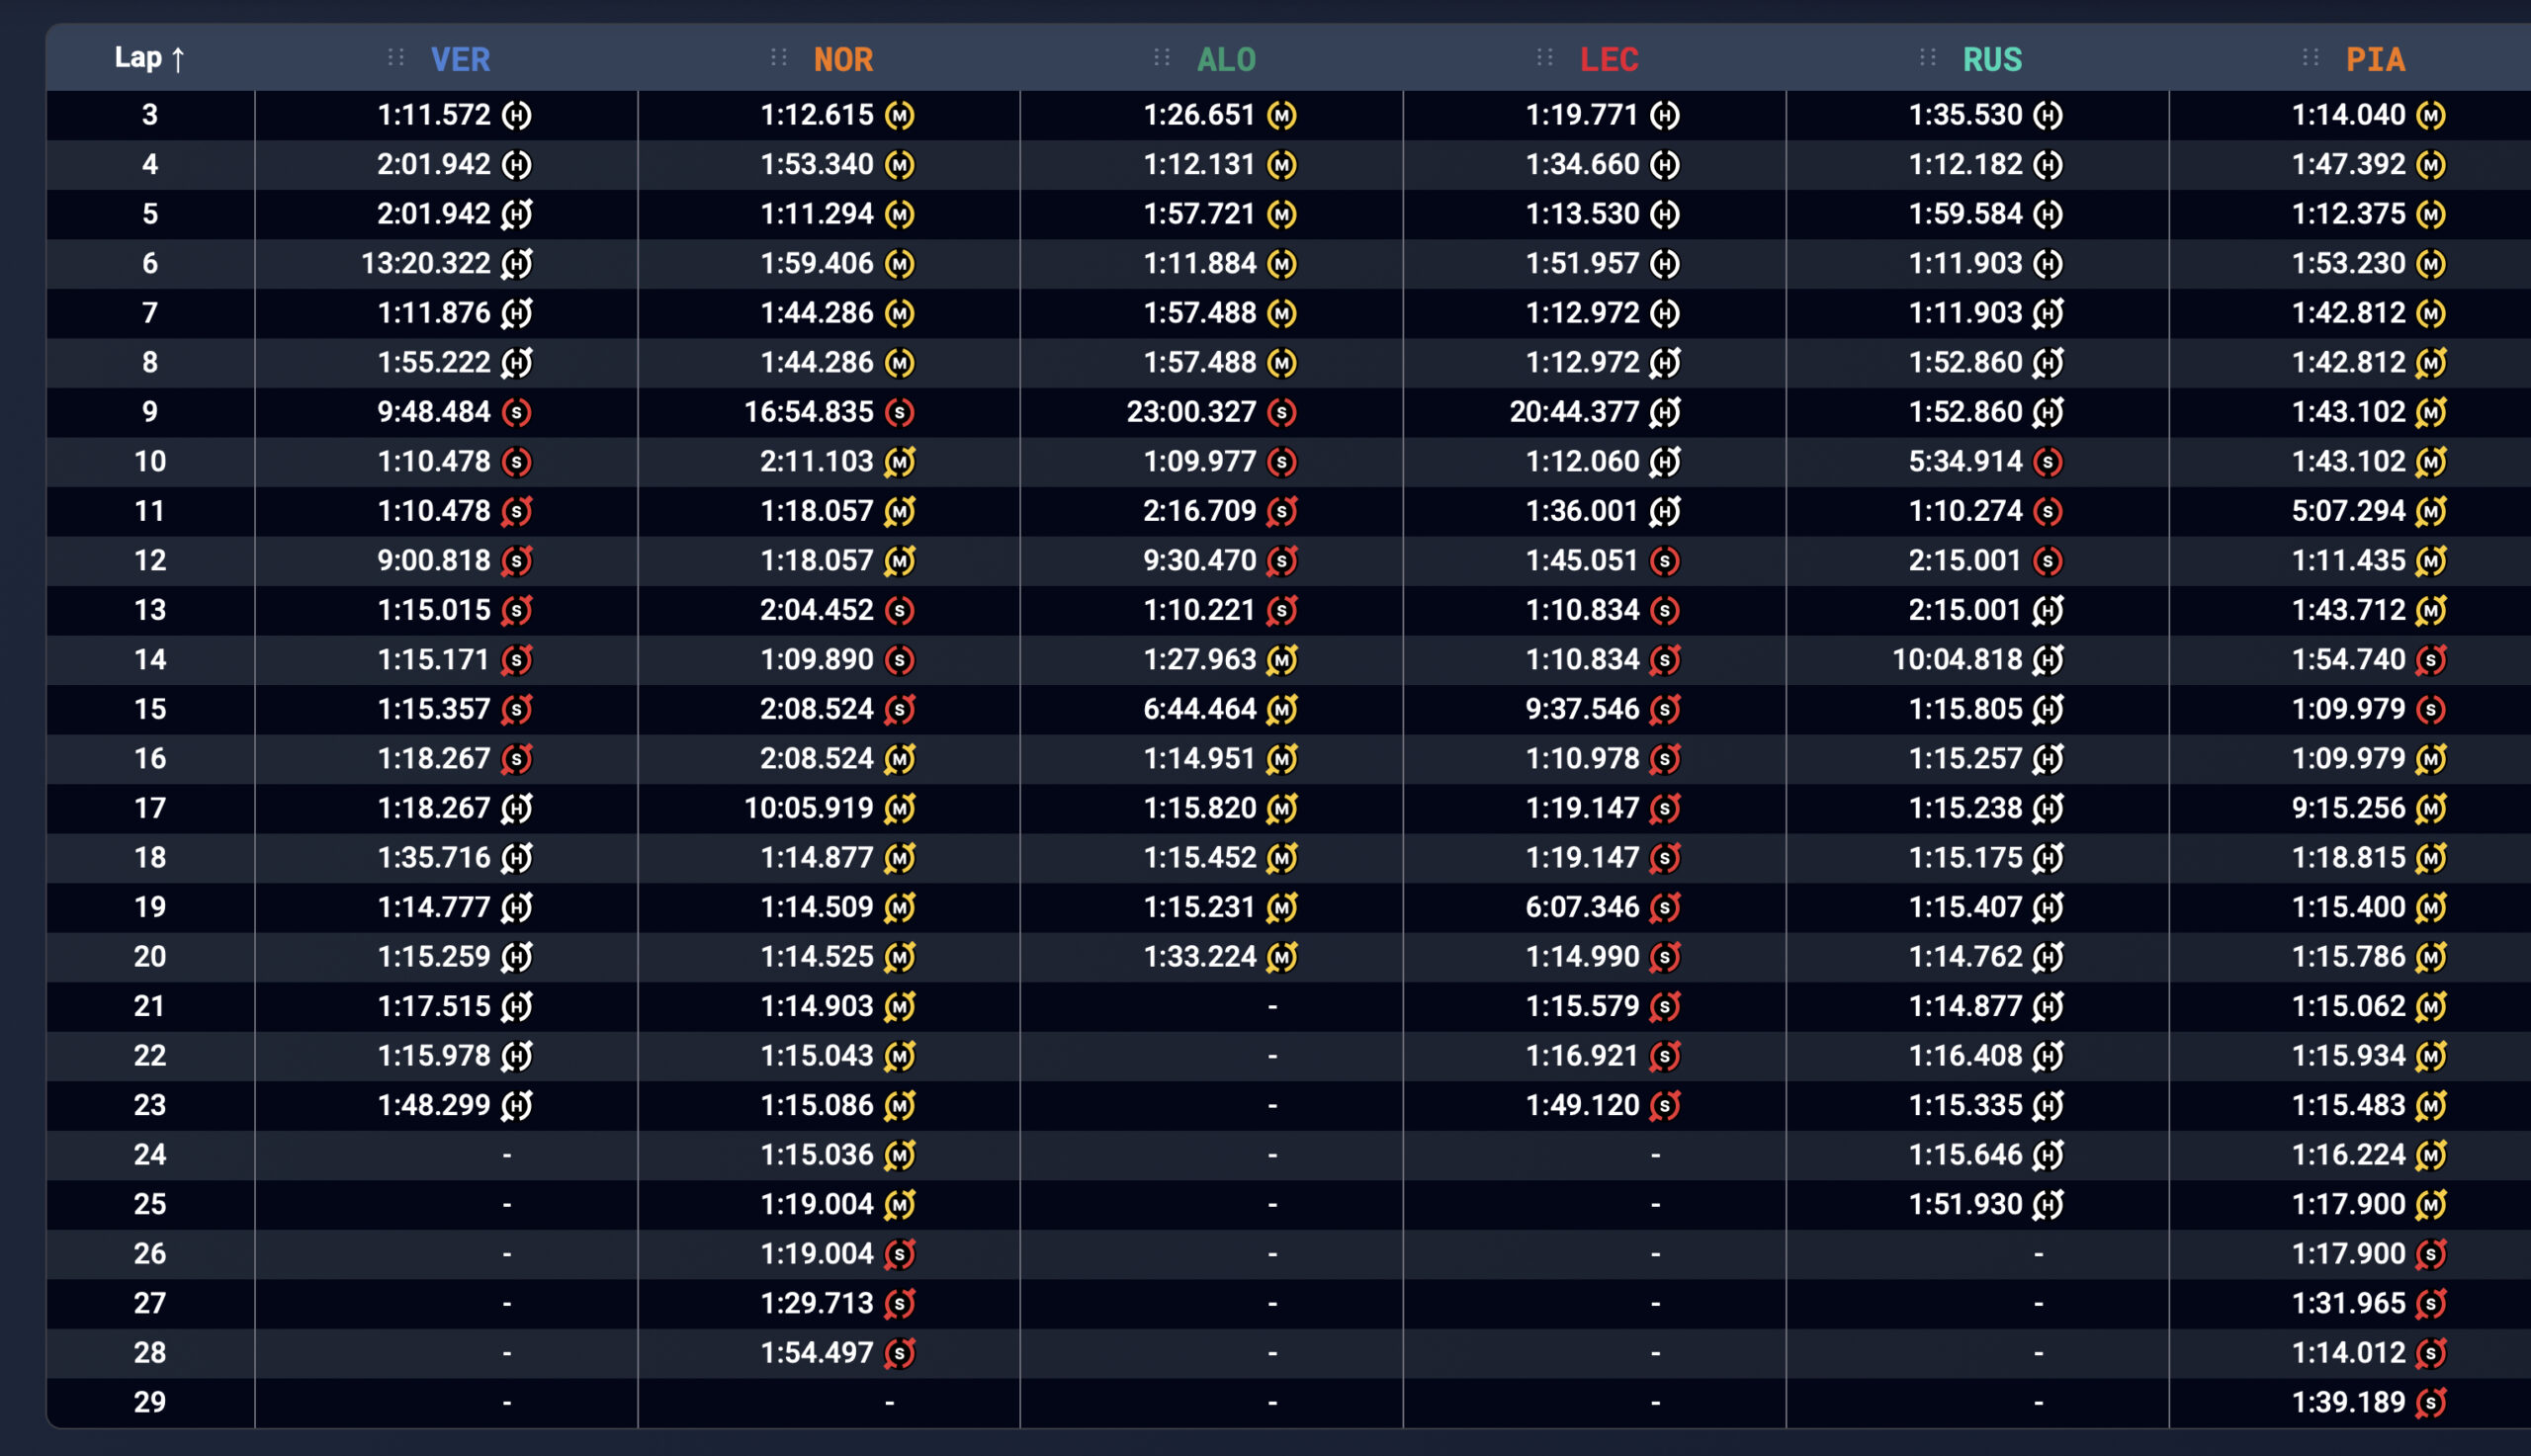The height and width of the screenshot is (1456, 2531).
Task: Click the drag handle beside VER column
Action: click(x=396, y=58)
